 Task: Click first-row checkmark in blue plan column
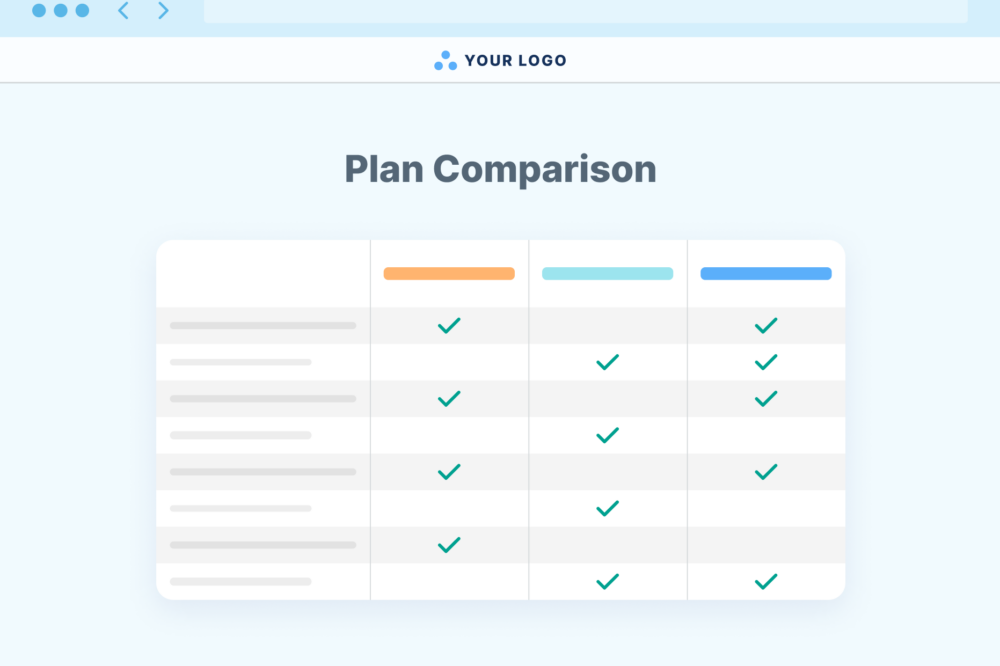[766, 325]
